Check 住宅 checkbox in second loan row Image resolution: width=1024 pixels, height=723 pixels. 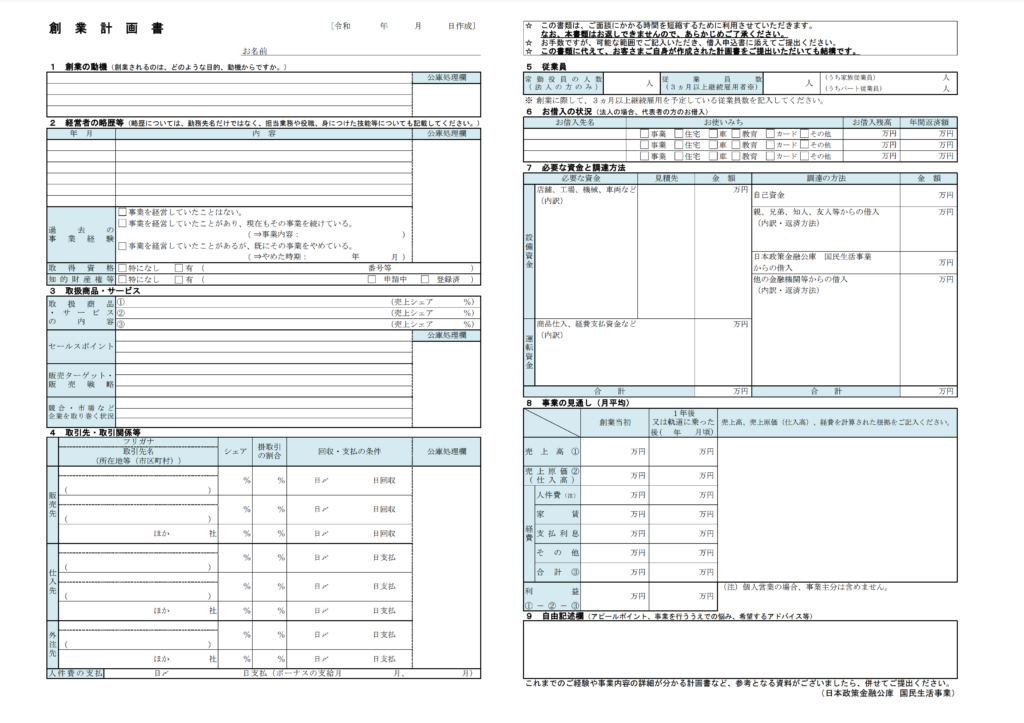click(x=677, y=145)
